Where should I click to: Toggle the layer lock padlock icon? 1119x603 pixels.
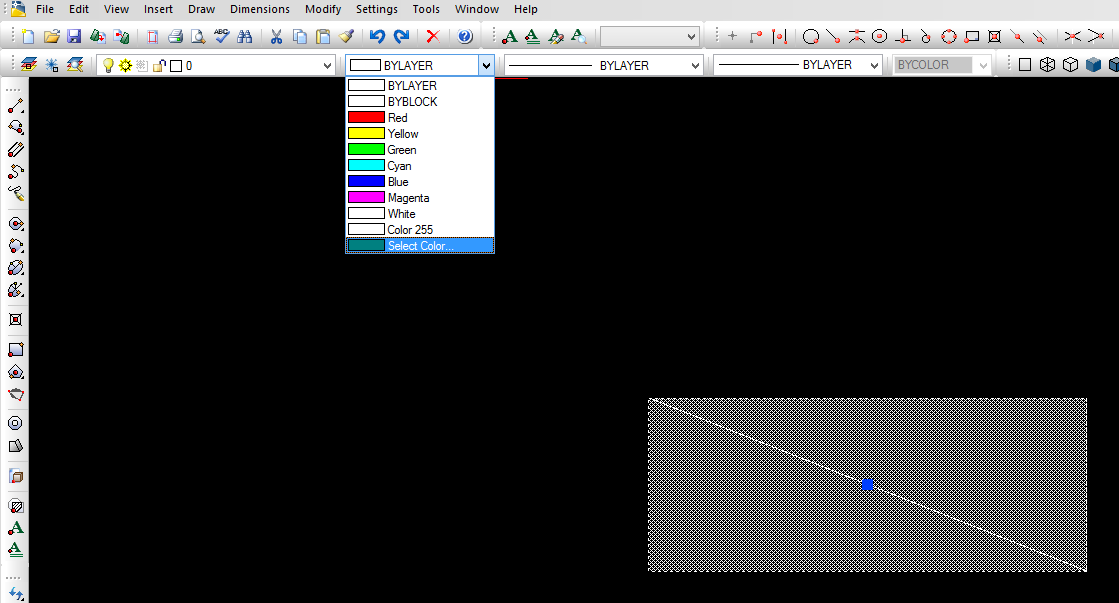click(159, 66)
